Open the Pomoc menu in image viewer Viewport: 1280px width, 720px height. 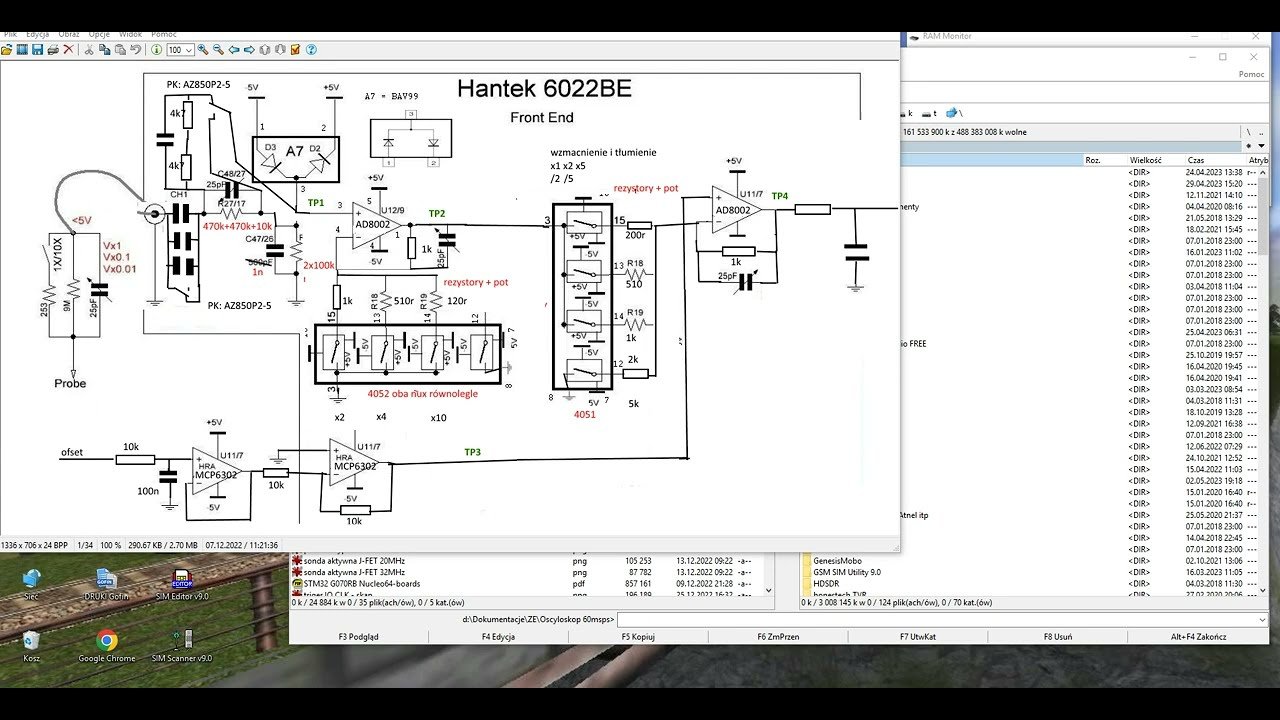(x=163, y=34)
